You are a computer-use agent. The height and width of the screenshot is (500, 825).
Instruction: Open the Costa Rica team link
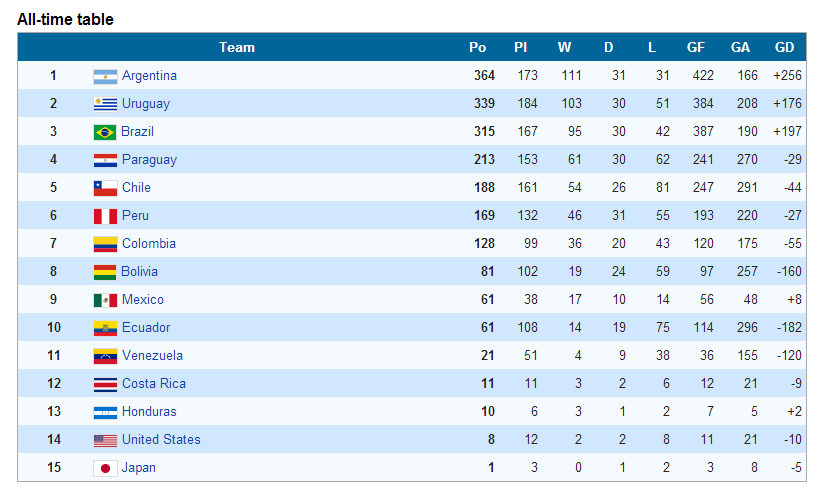coord(154,383)
